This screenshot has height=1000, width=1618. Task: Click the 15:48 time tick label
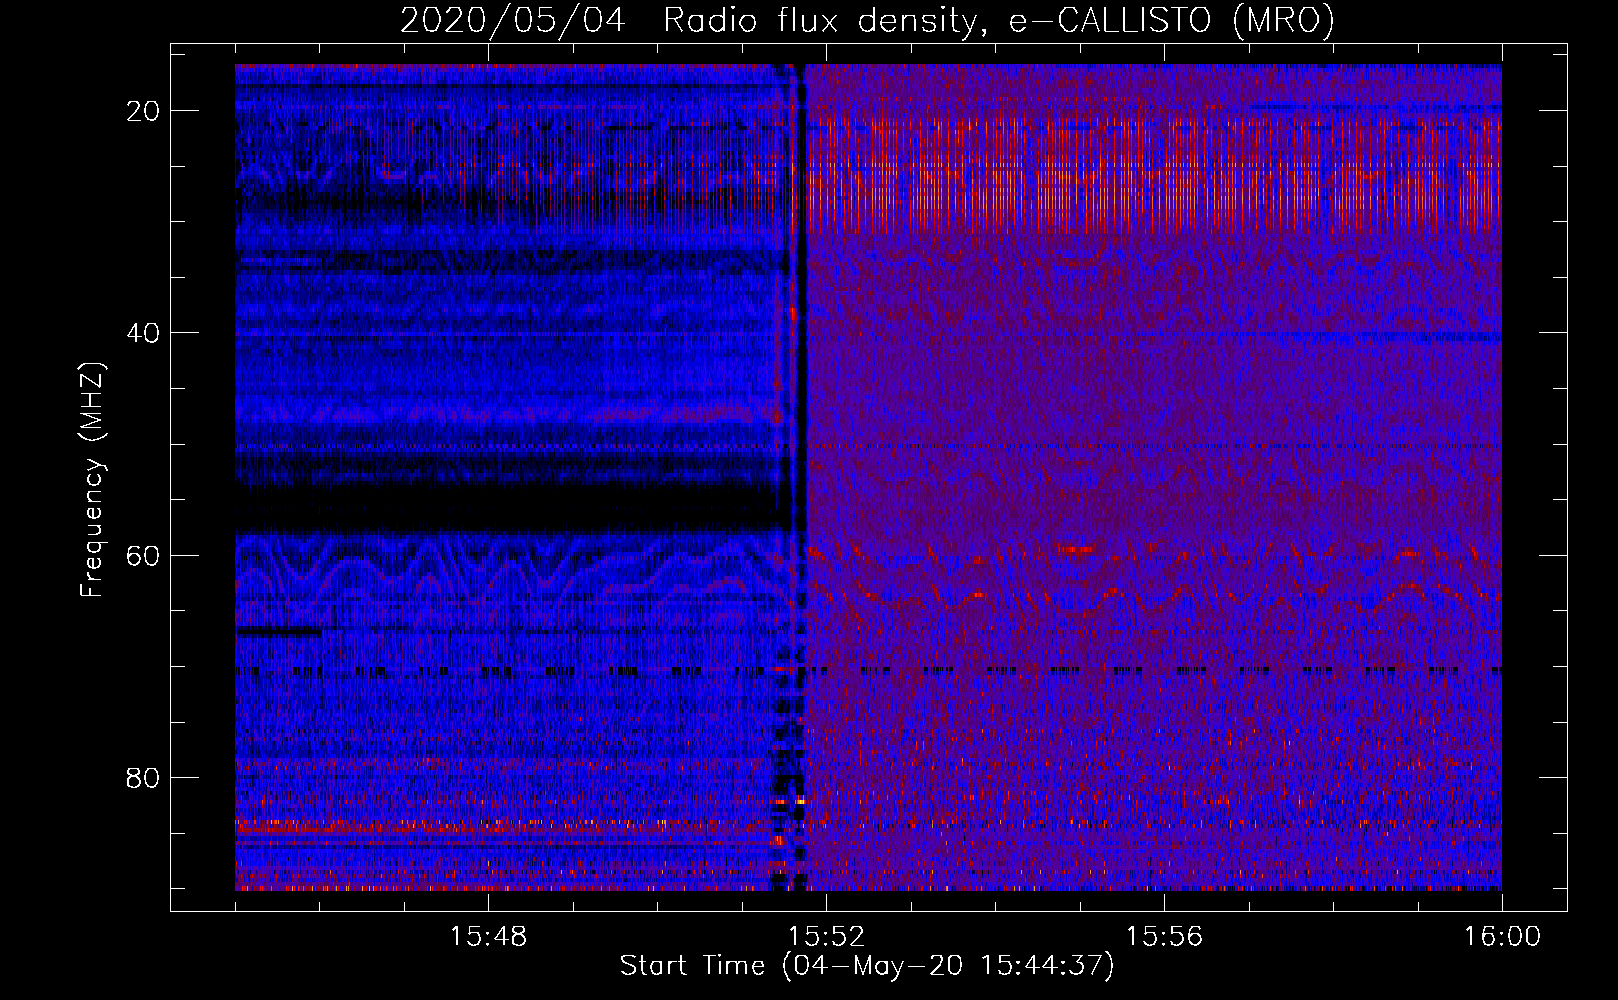(x=488, y=937)
